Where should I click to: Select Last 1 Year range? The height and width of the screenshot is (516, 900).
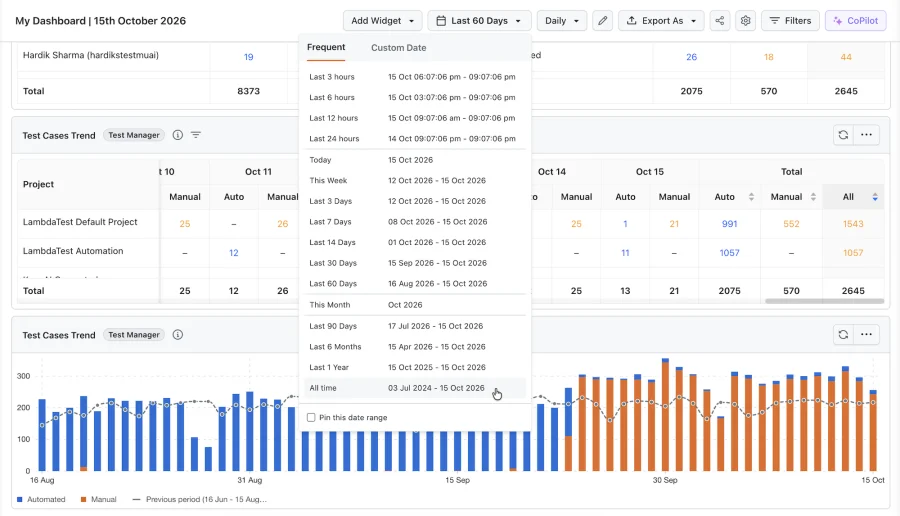coord(414,368)
